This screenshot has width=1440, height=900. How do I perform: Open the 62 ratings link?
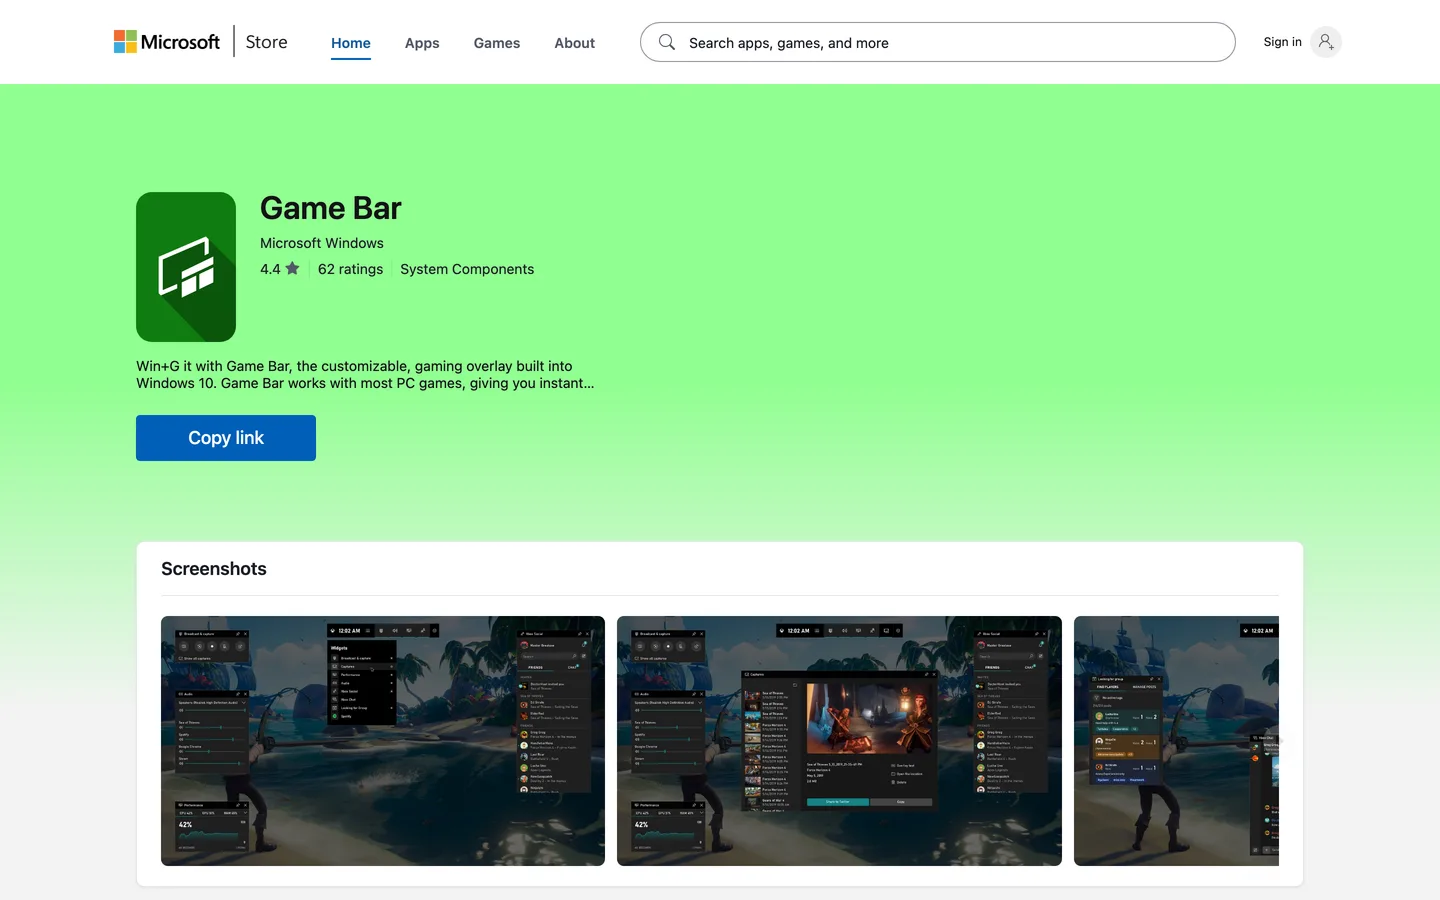(350, 269)
